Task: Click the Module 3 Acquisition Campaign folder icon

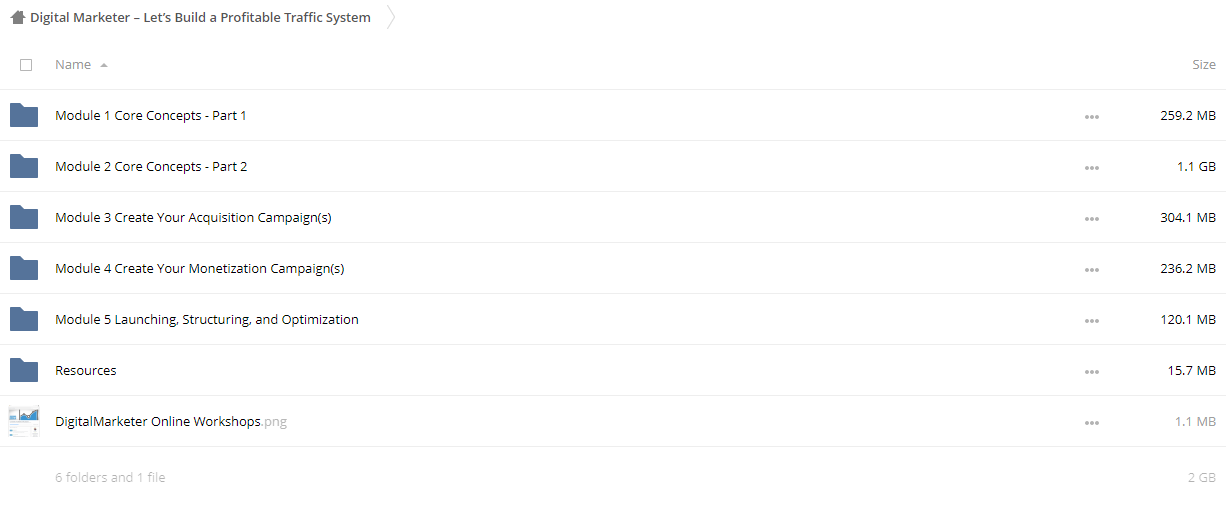Action: click(24, 218)
